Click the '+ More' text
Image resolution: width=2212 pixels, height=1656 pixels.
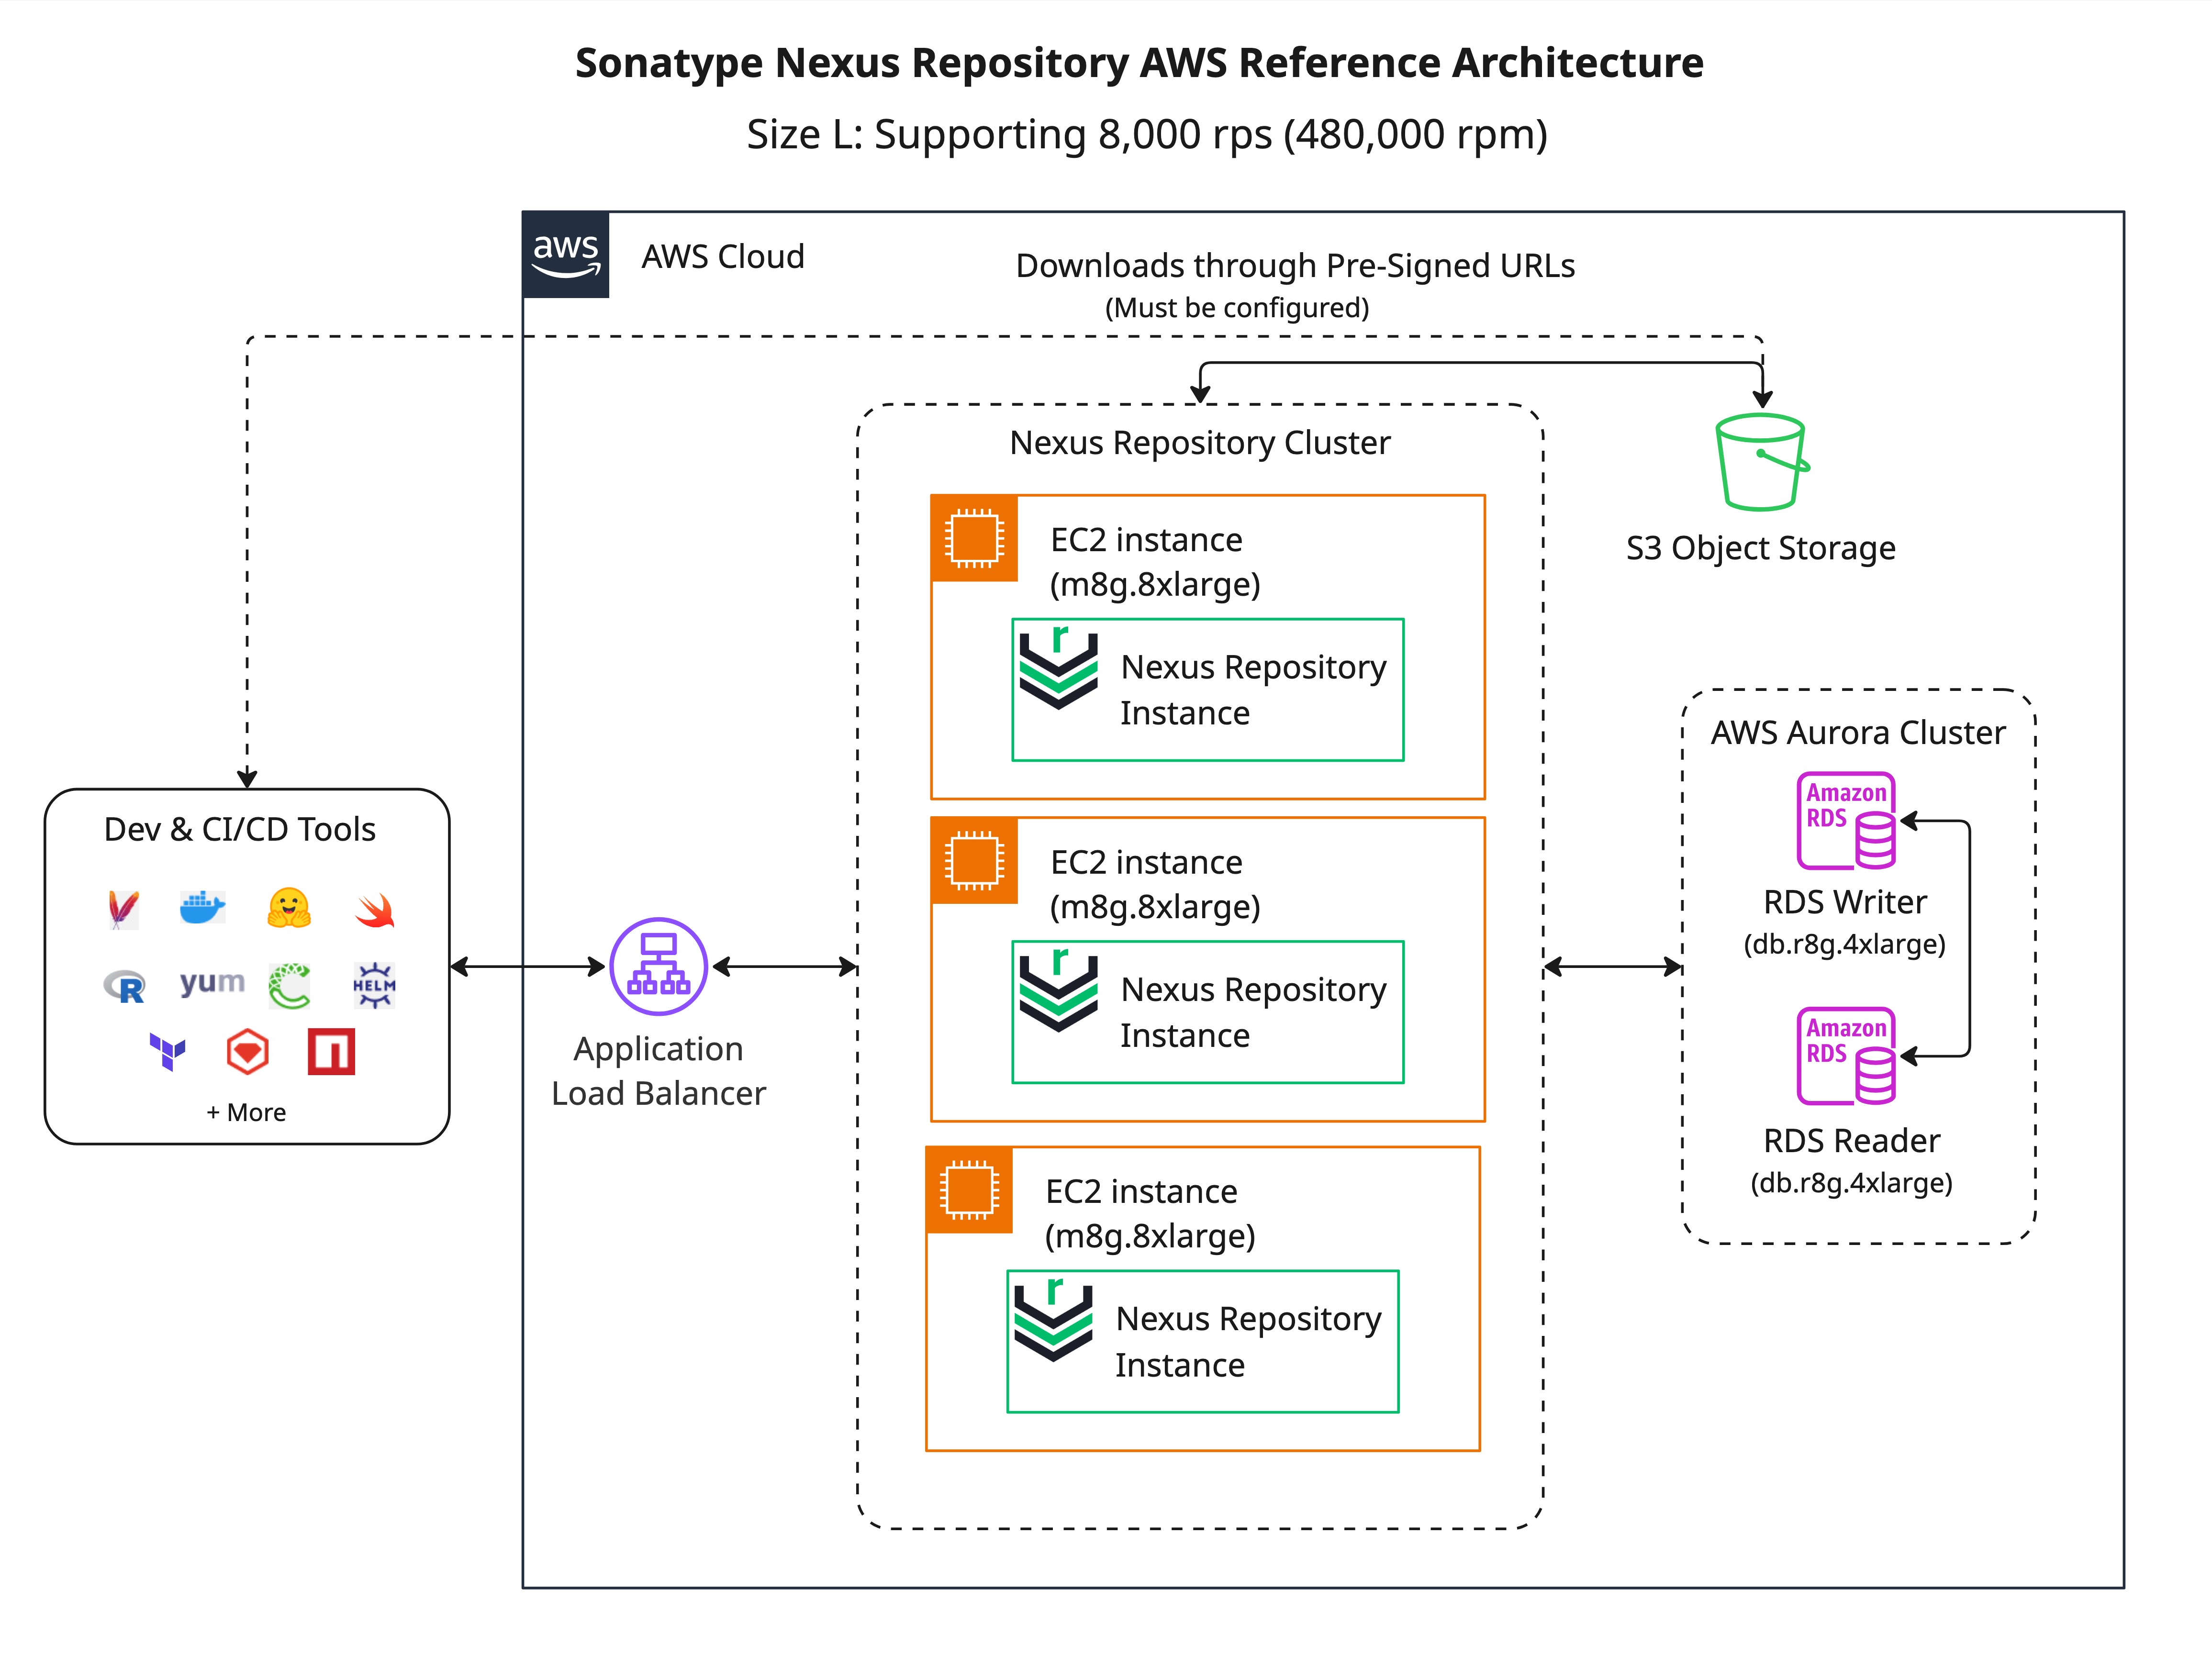(x=246, y=1112)
